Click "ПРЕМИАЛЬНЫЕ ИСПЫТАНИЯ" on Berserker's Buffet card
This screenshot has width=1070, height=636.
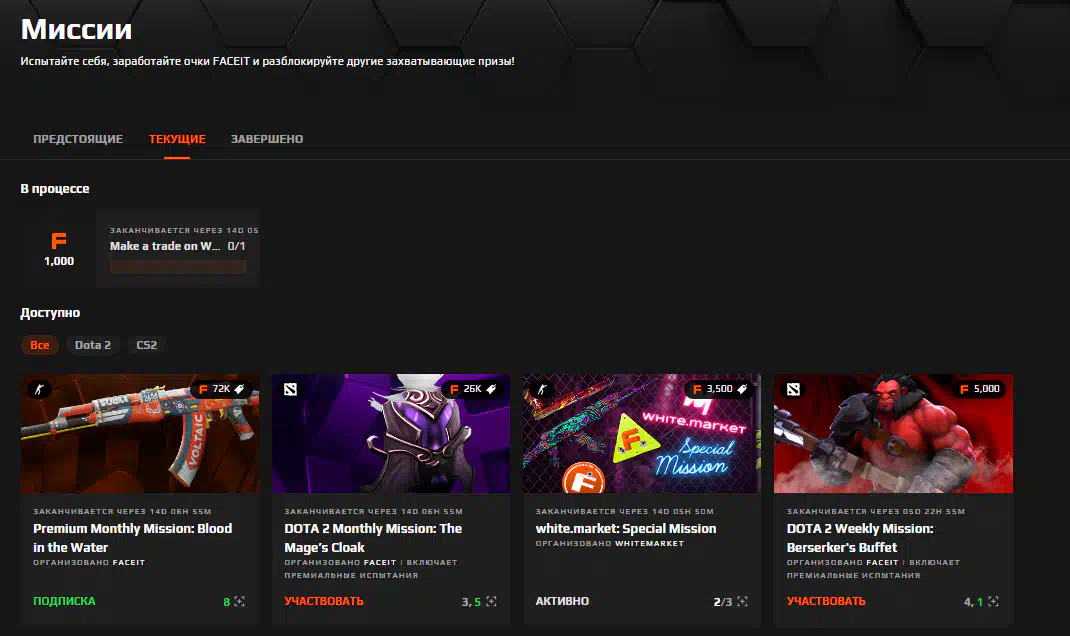click(853, 575)
